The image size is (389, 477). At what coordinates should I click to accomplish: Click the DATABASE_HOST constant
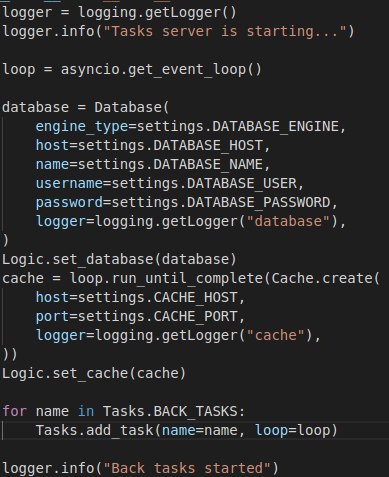pos(208,146)
